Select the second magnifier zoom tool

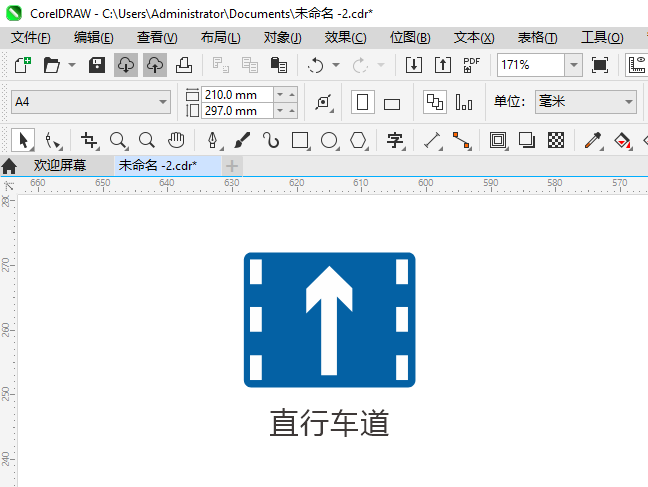pos(147,141)
